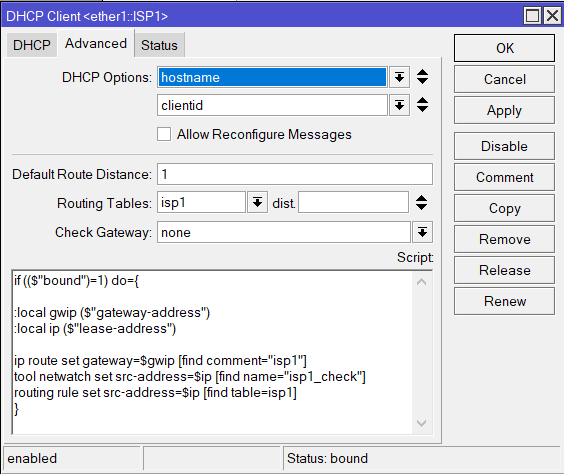Click the Cancel button

point(504,79)
